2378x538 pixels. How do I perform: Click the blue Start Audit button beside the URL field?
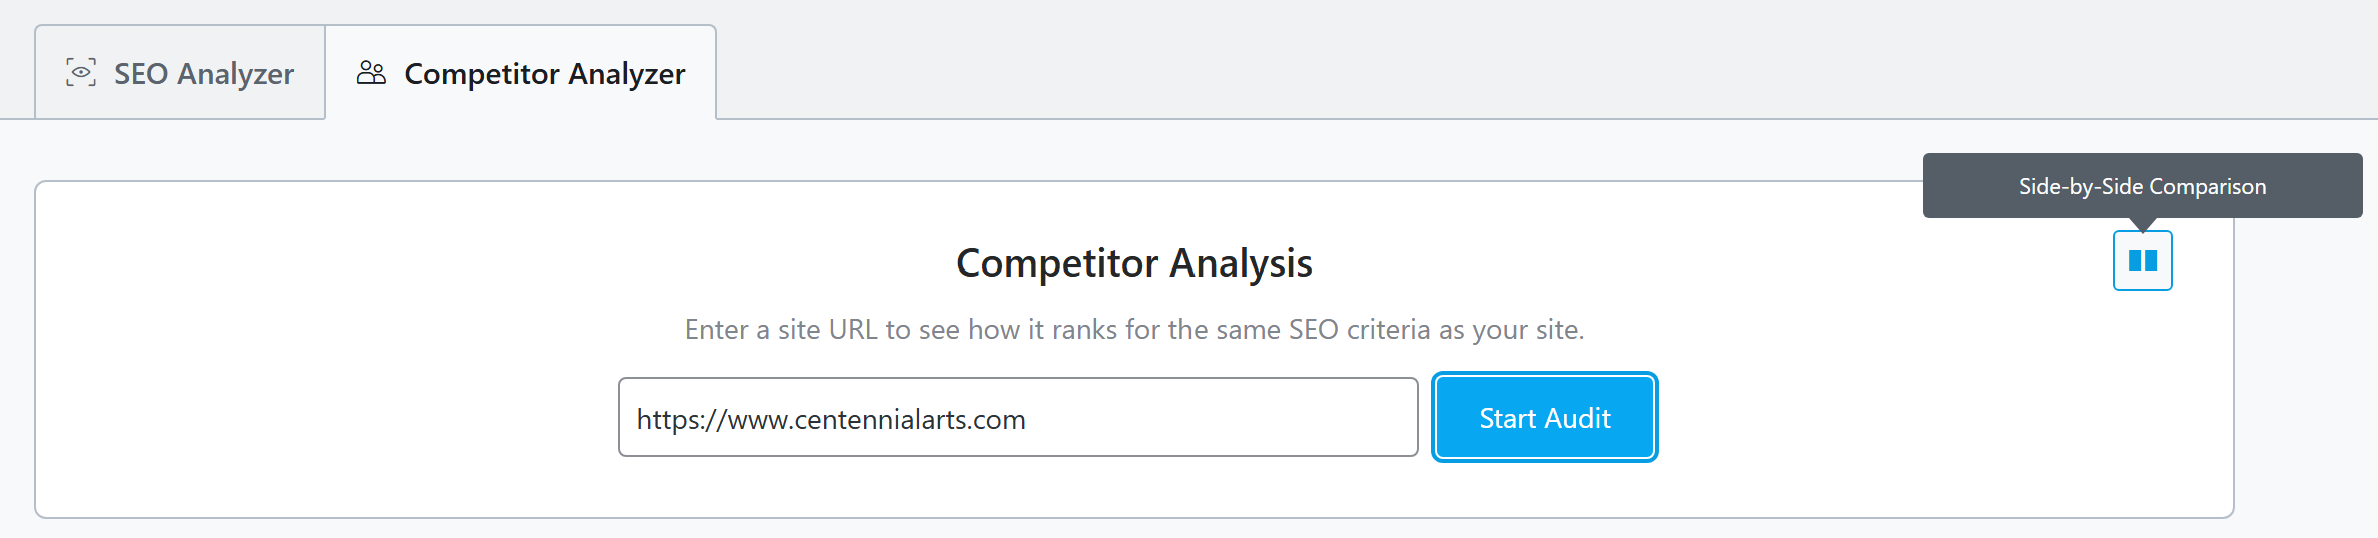pyautogui.click(x=1545, y=417)
